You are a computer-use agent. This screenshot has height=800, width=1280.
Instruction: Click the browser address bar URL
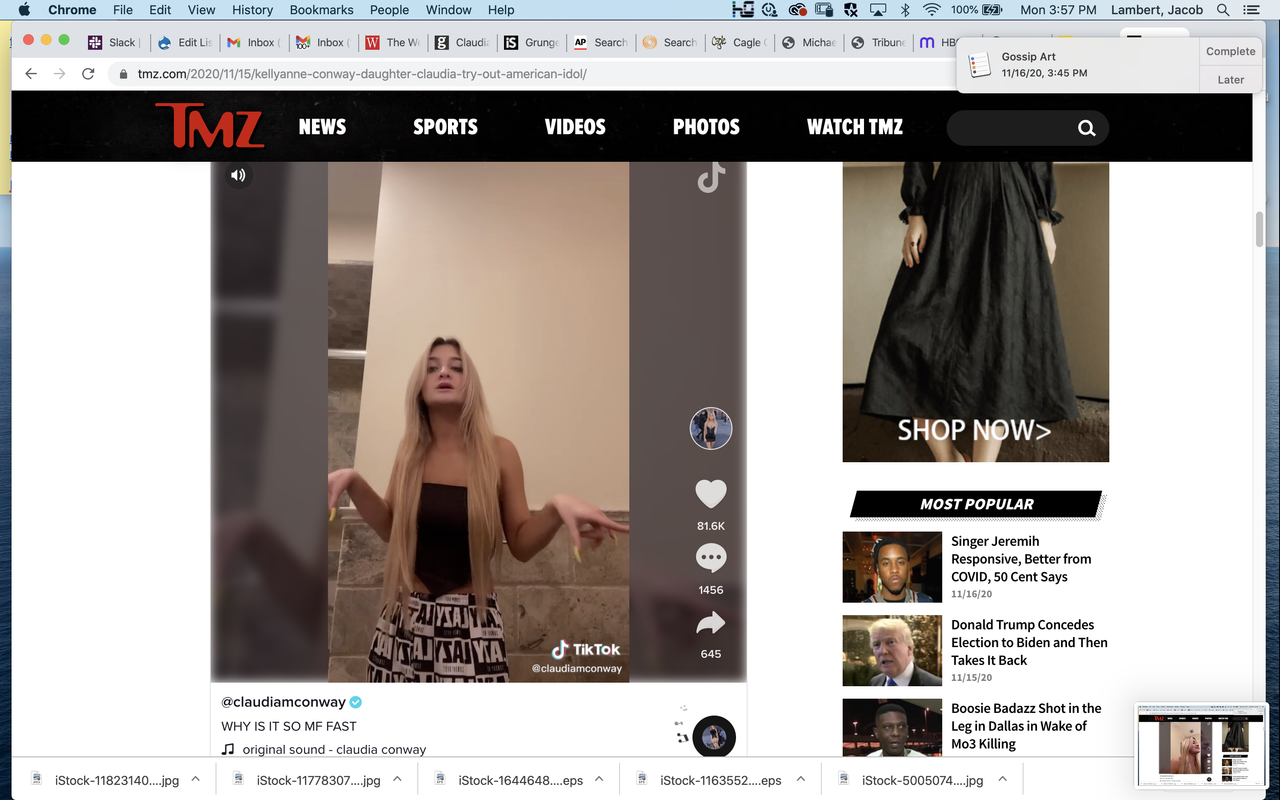362,74
